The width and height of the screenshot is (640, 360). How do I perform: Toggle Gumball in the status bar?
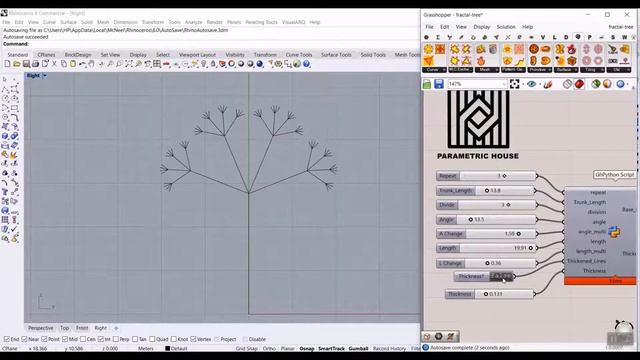358,349
